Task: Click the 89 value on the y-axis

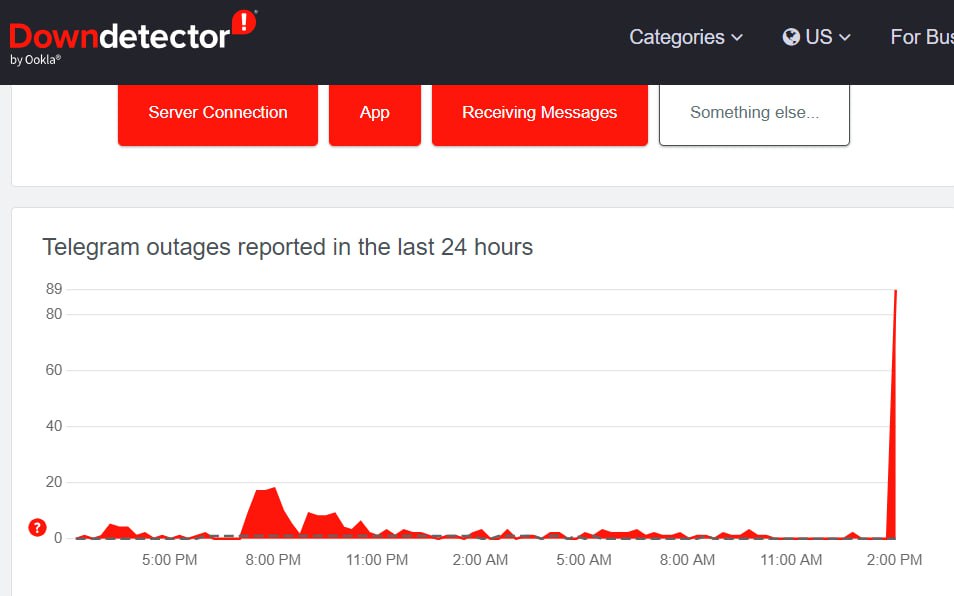Action: click(x=53, y=290)
